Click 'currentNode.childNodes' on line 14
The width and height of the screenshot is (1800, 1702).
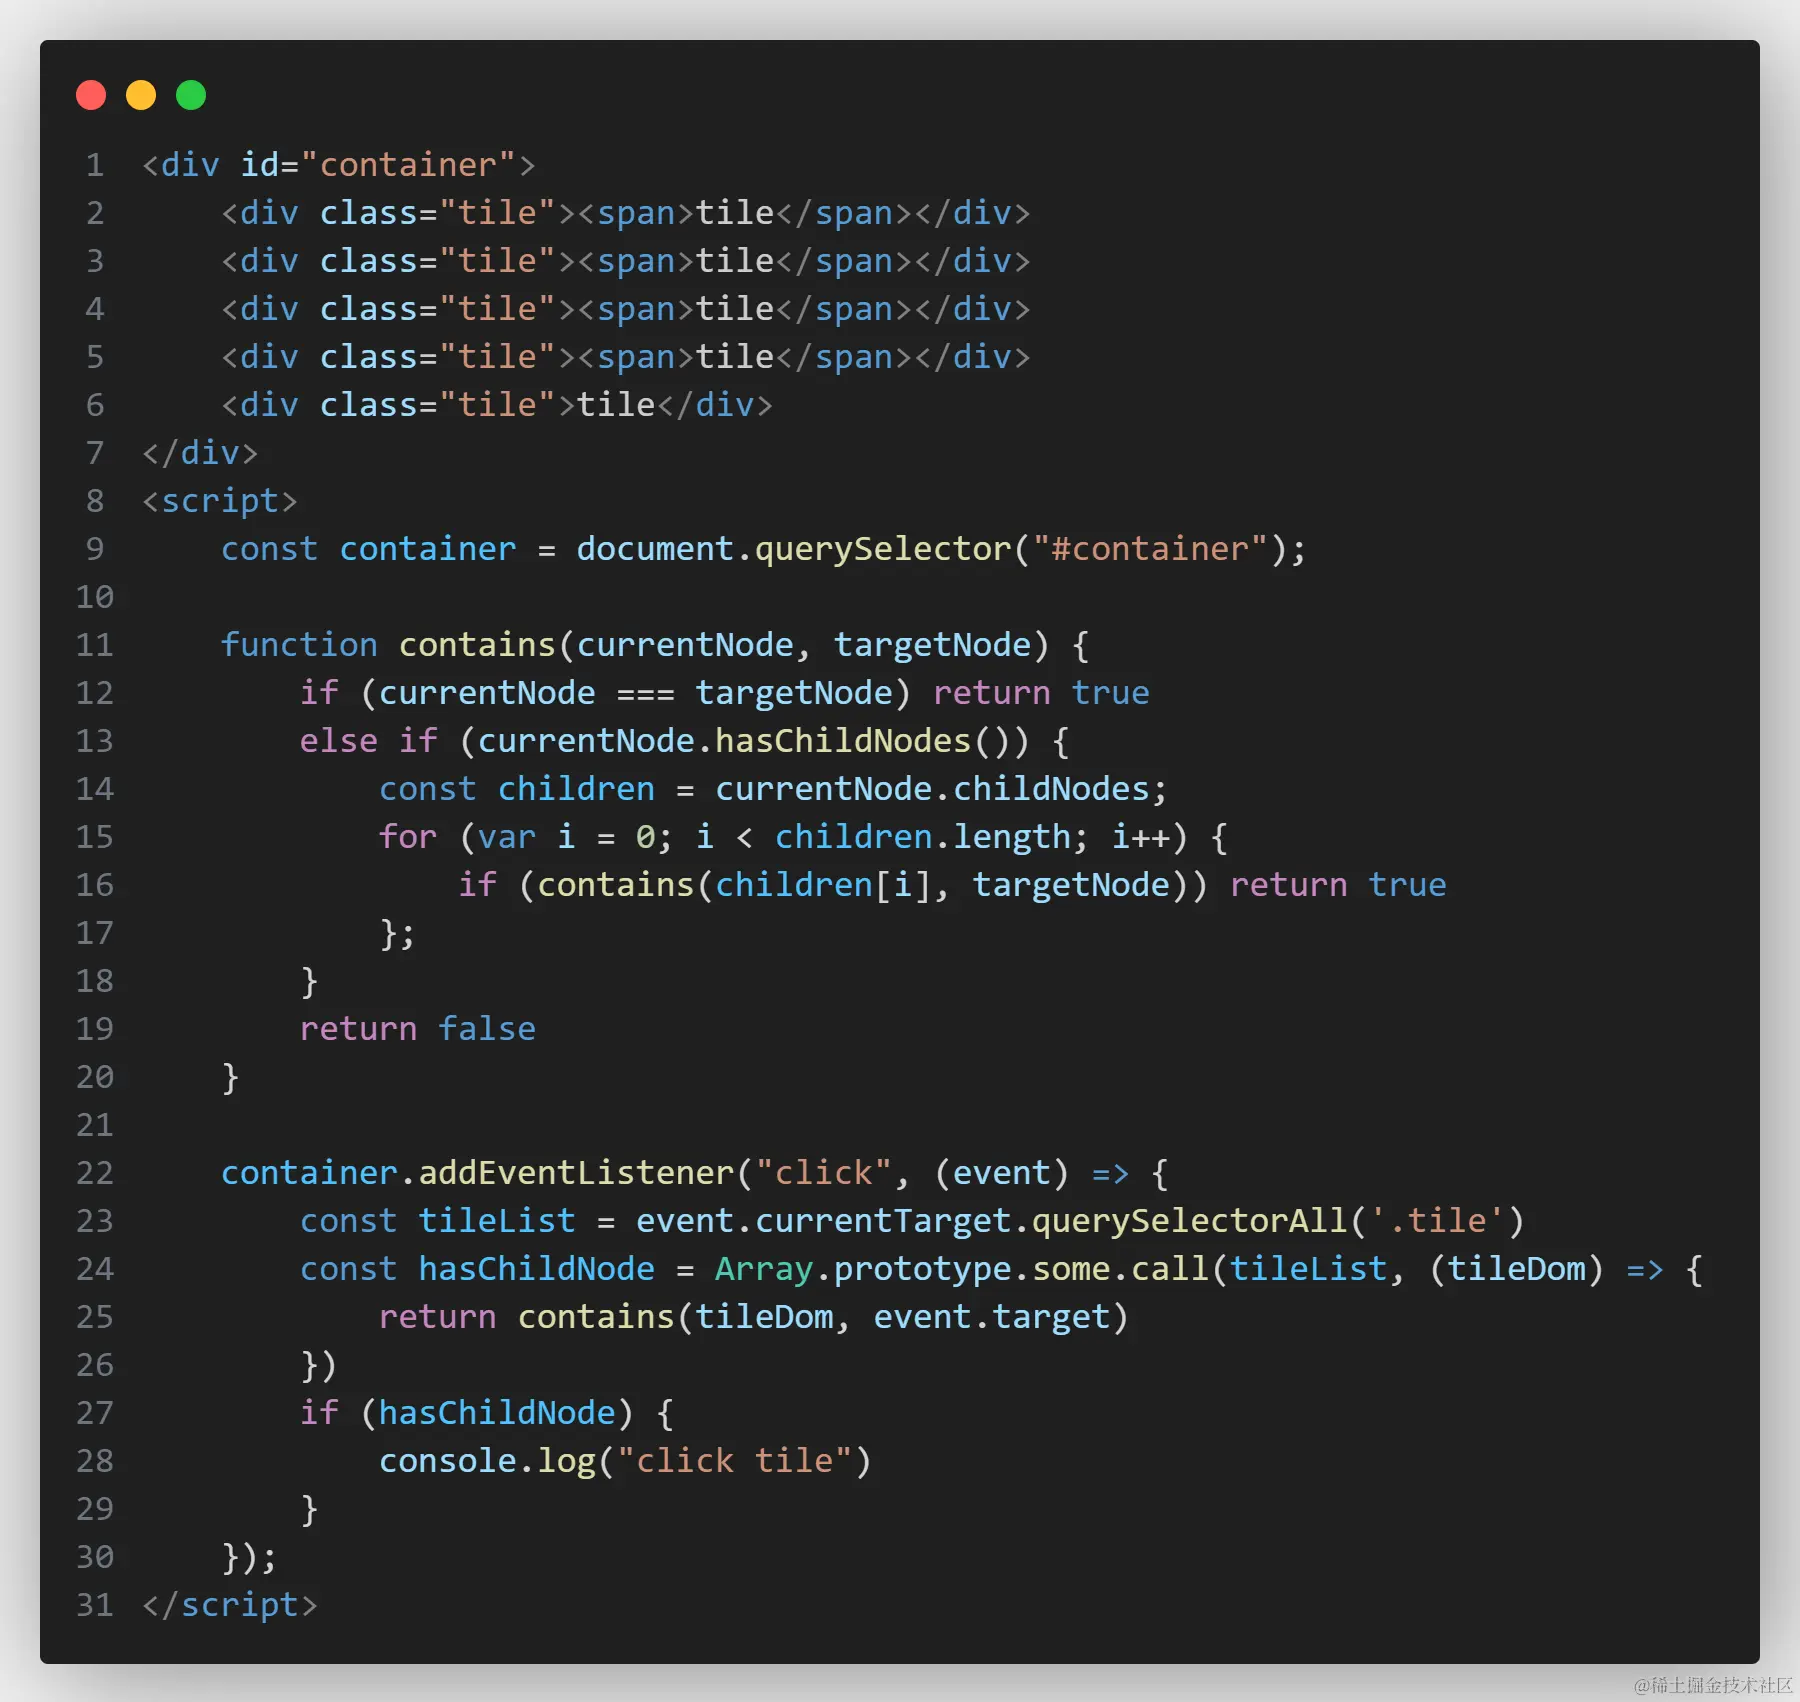point(932,789)
